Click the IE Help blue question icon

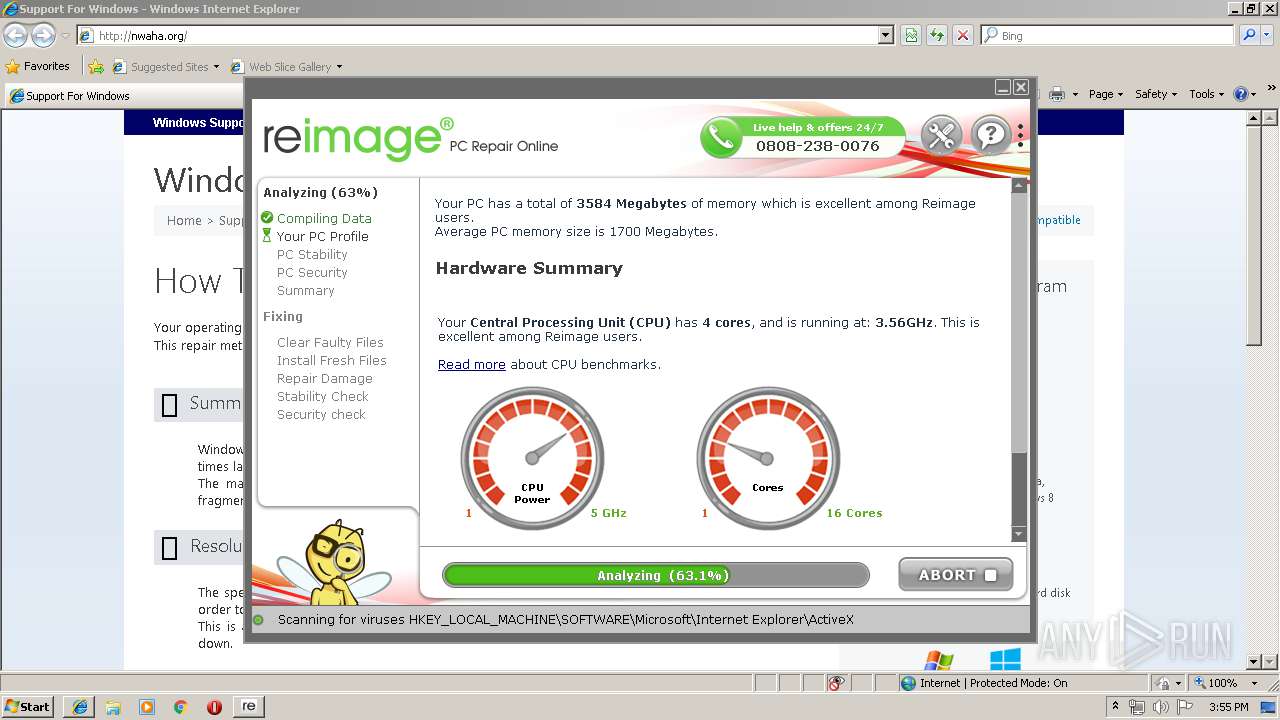point(1241,94)
